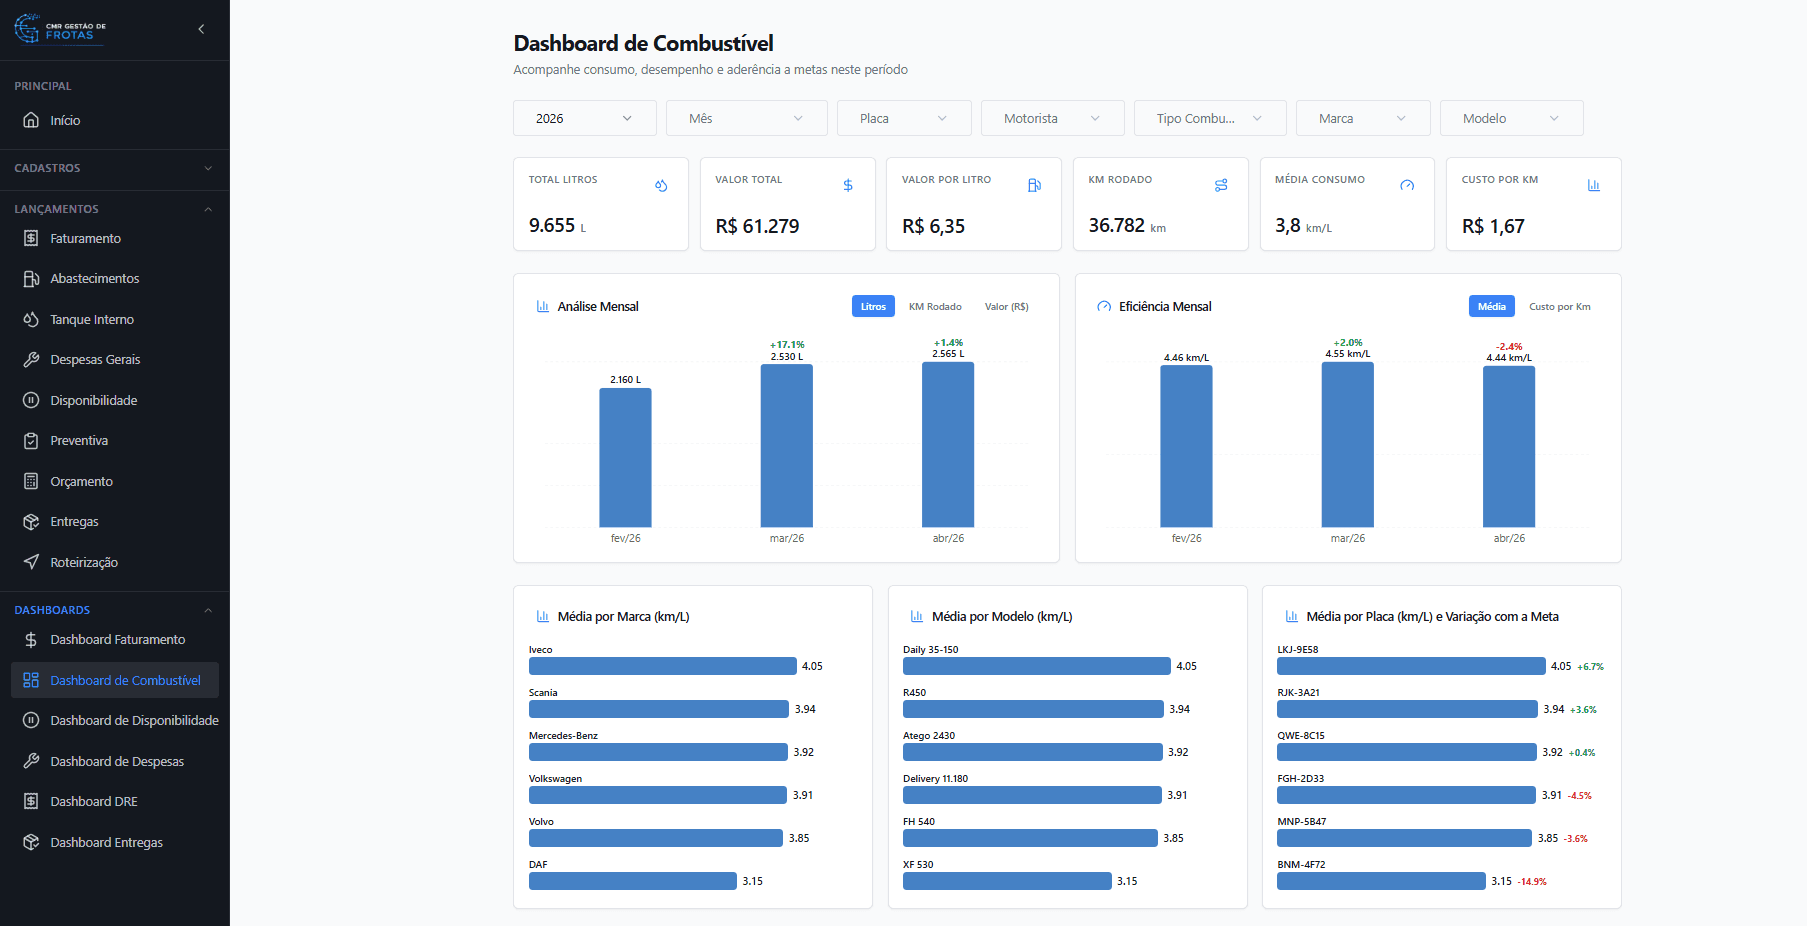This screenshot has width=1807, height=926.
Task: Collapse the Dashboards sidebar section
Action: (x=114, y=610)
